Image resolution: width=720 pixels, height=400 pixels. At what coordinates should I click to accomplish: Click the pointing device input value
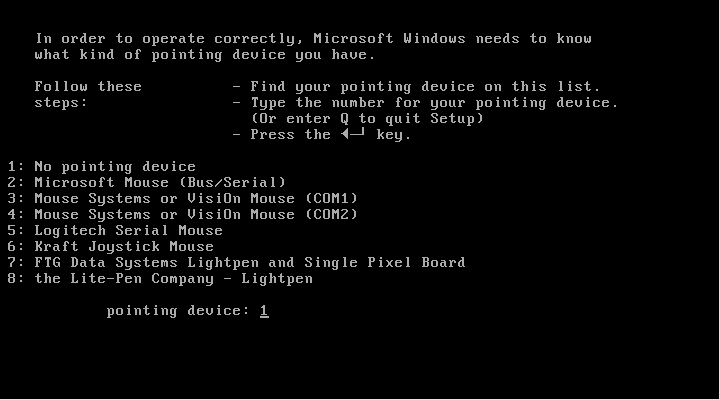[264, 311]
